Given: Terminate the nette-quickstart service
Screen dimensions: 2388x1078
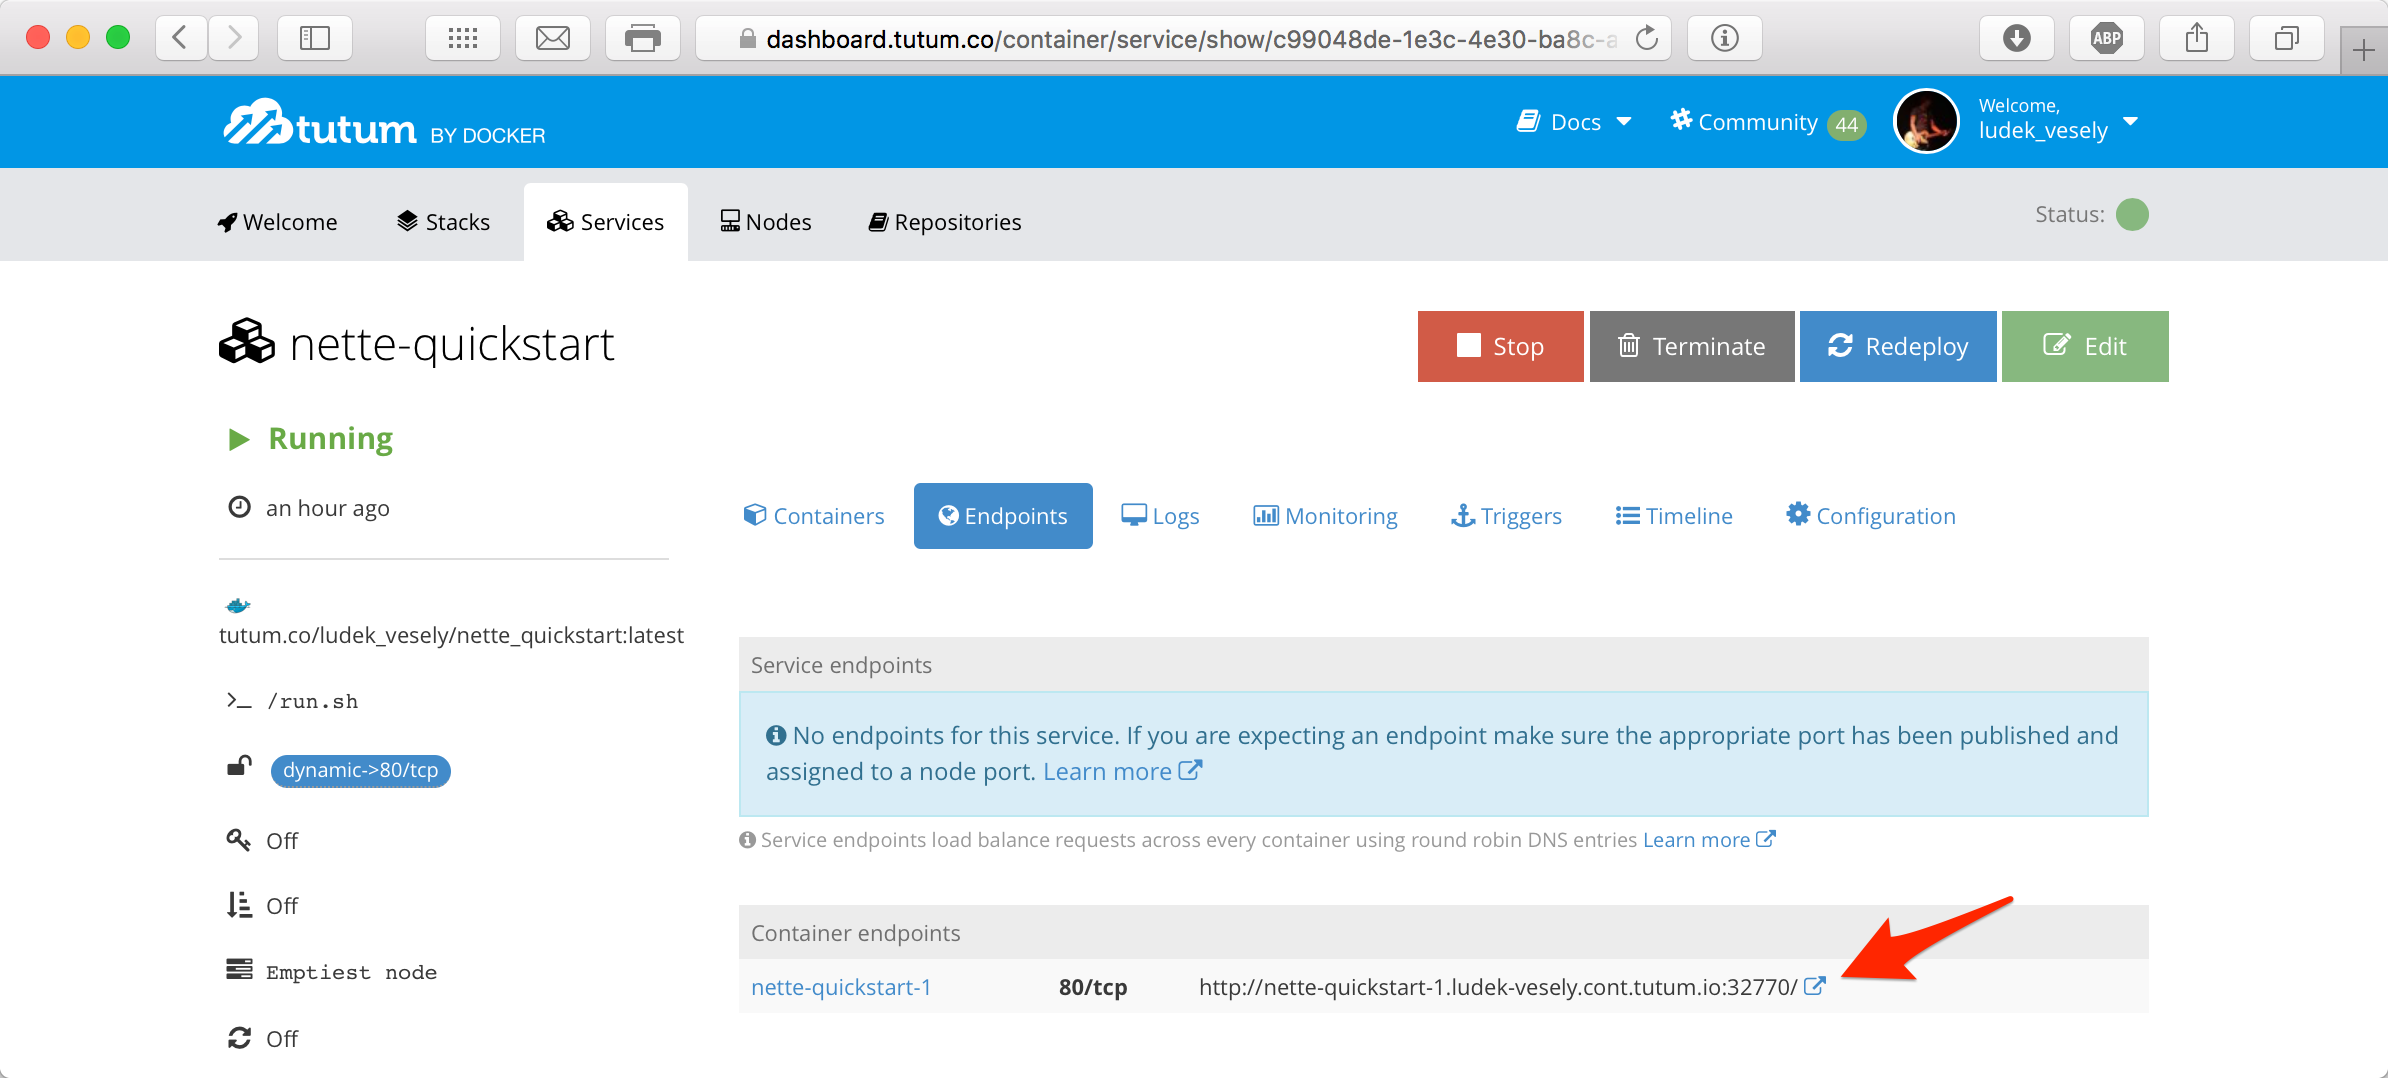Looking at the screenshot, I should [x=1692, y=346].
